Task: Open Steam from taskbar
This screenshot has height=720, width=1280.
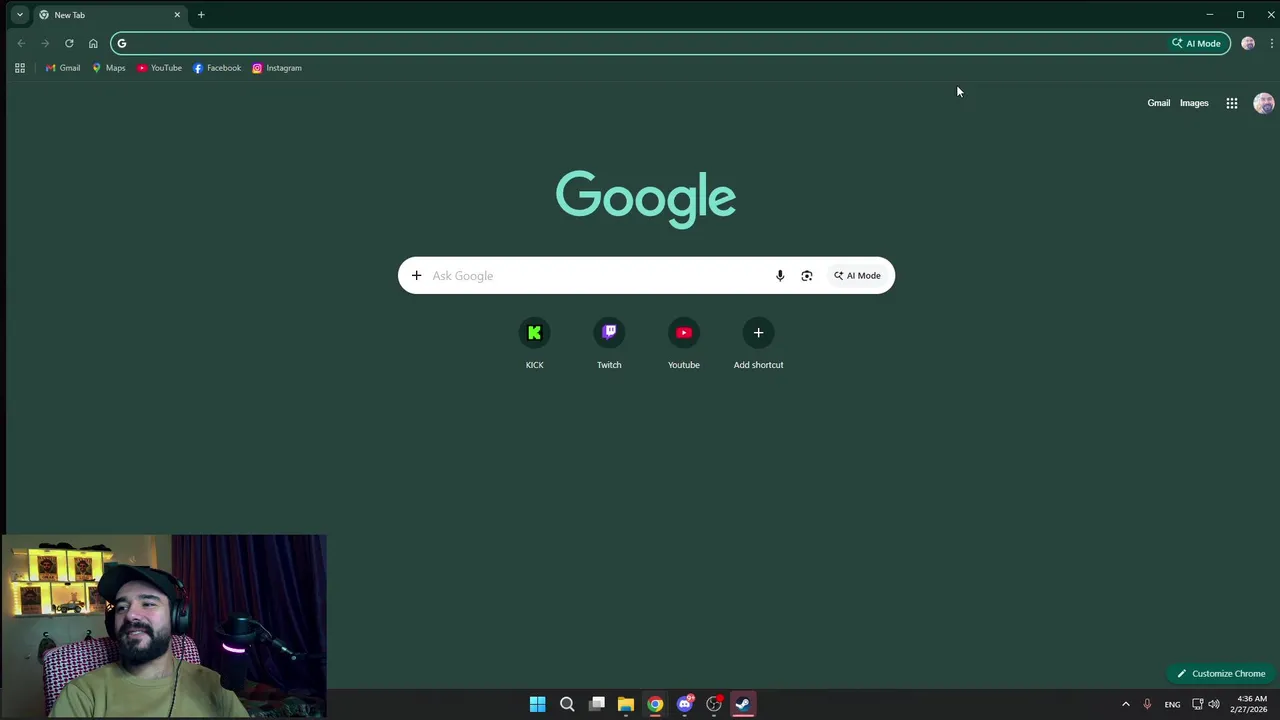Action: [743, 704]
